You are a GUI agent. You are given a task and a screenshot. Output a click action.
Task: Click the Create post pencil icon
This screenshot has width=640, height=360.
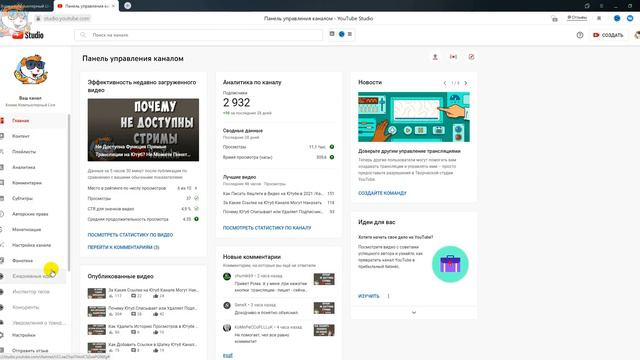pyautogui.click(x=471, y=57)
